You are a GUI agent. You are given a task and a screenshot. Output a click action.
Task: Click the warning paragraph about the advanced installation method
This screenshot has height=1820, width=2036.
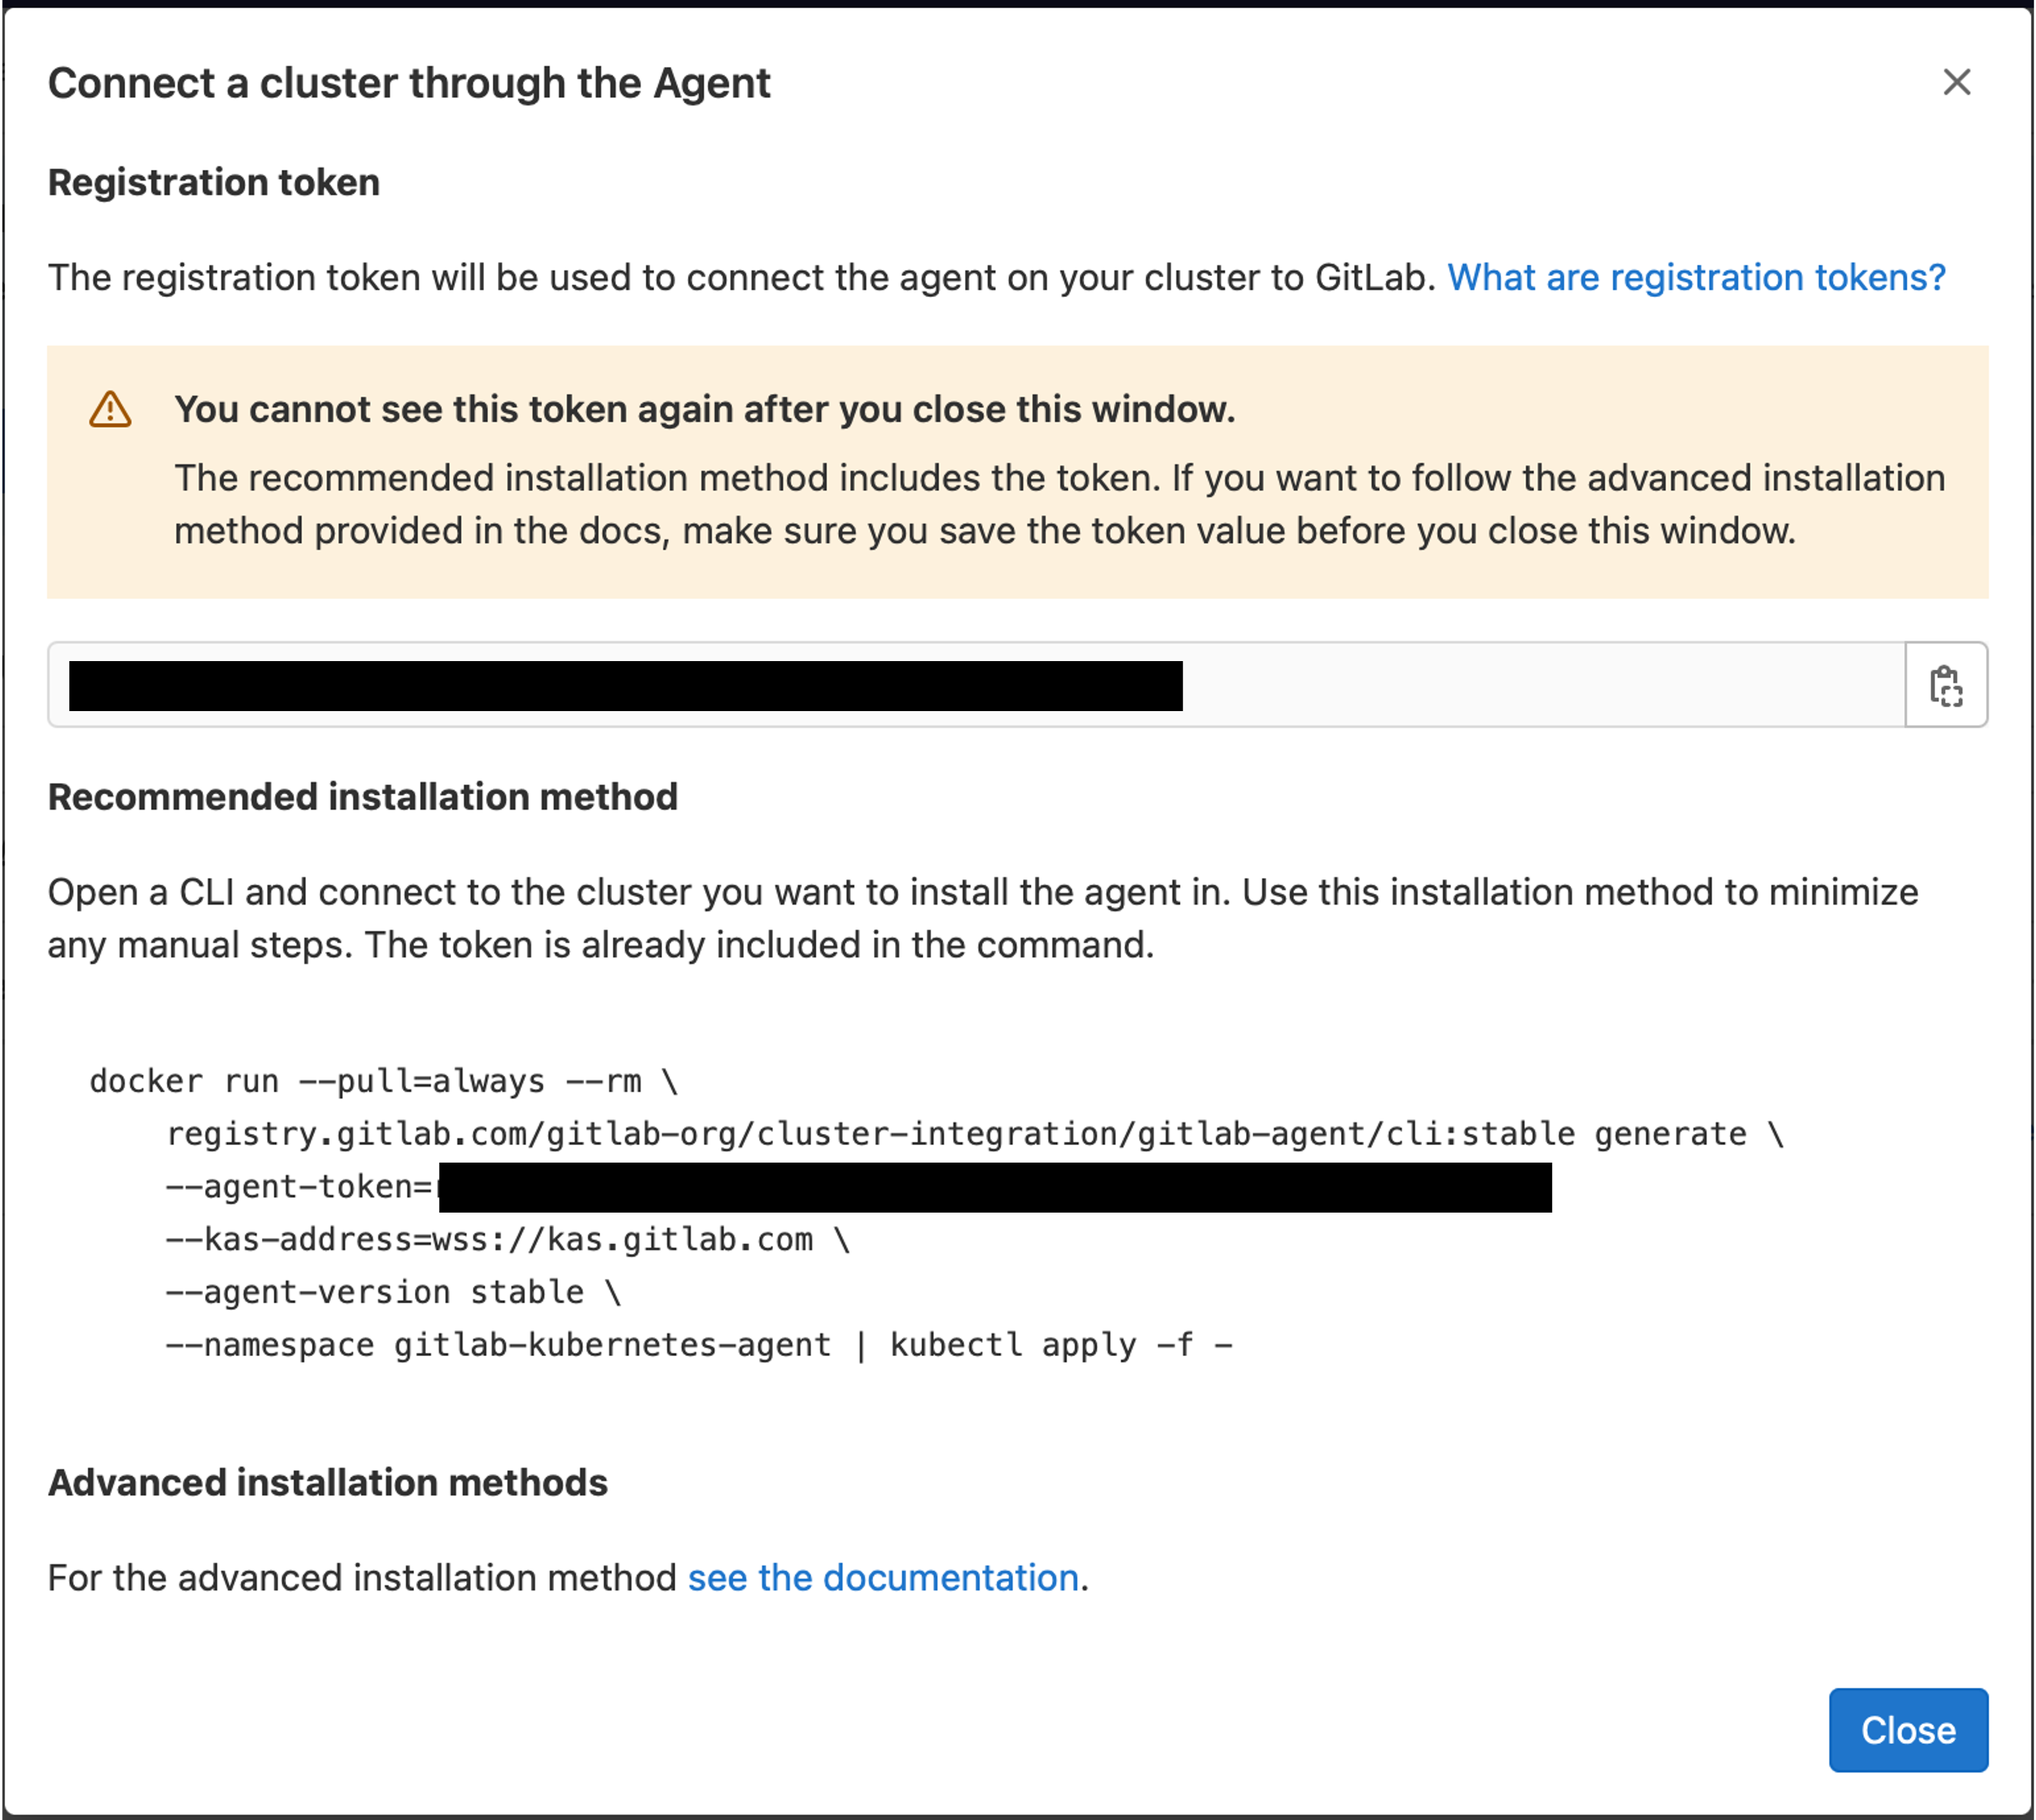point(1060,504)
